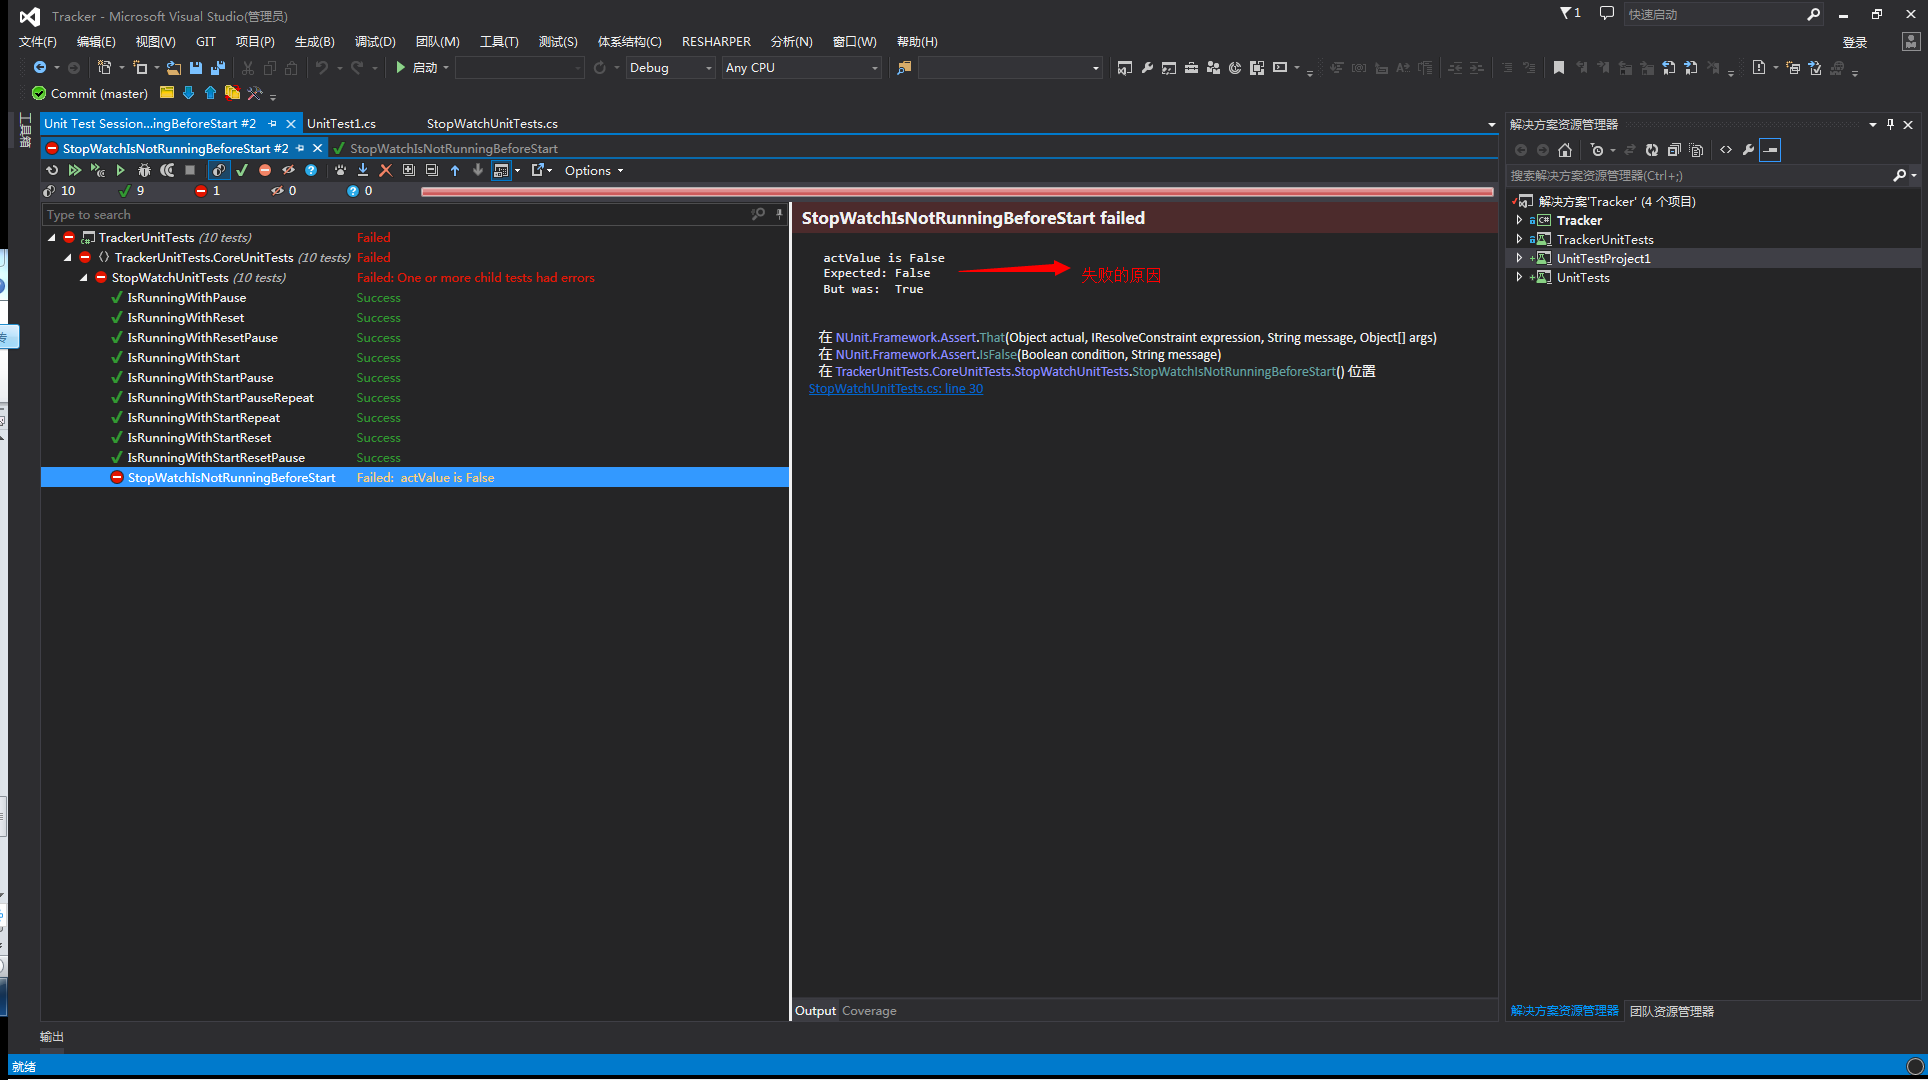This screenshot has width=1928, height=1080.
Task: Click View Code icon in Solution Explorer
Action: pyautogui.click(x=1726, y=150)
